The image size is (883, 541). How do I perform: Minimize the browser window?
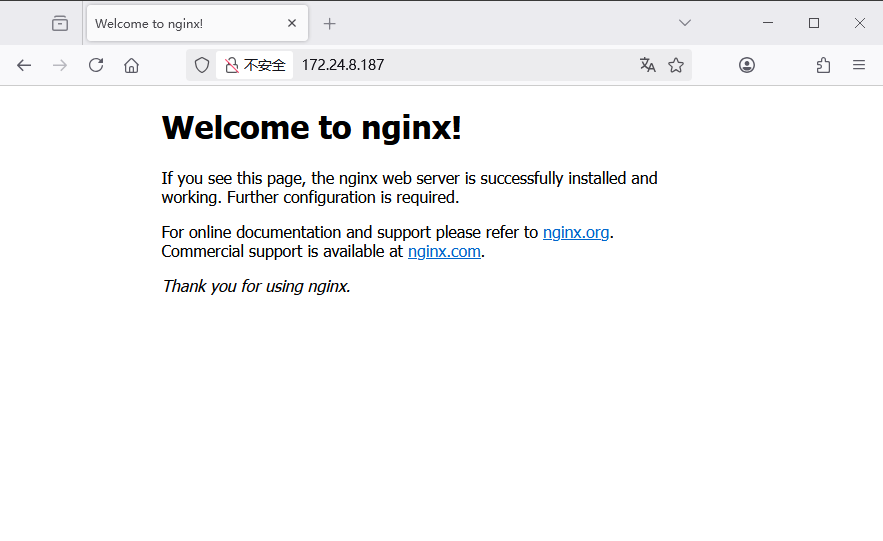click(x=768, y=23)
